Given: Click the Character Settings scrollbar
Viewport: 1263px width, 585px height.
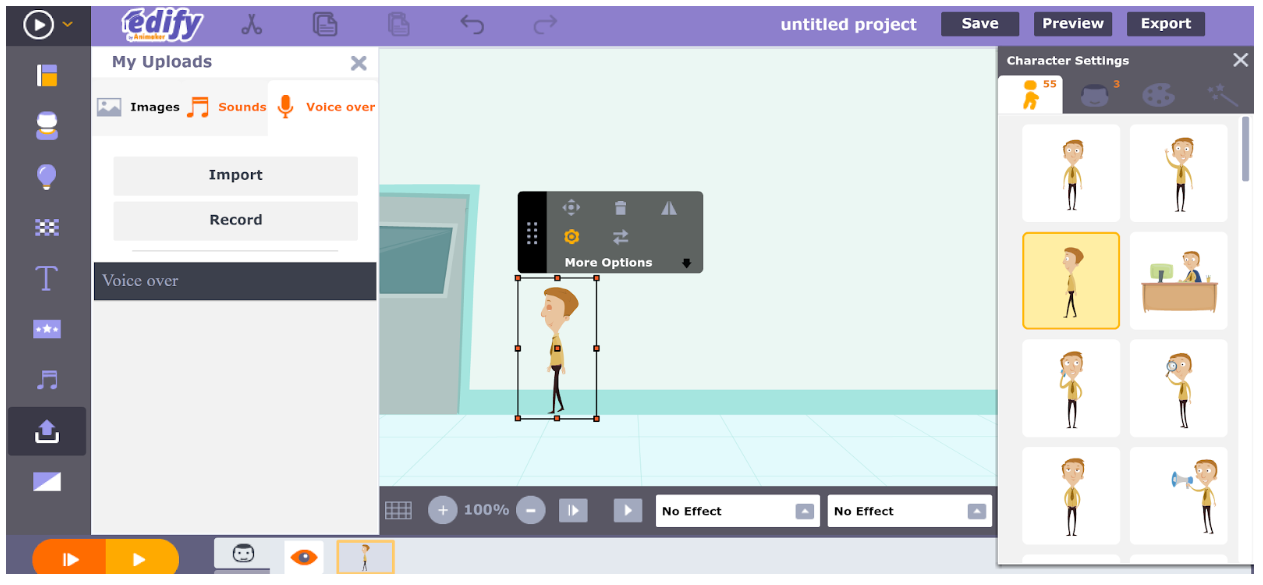Looking at the screenshot, I should click(x=1246, y=150).
